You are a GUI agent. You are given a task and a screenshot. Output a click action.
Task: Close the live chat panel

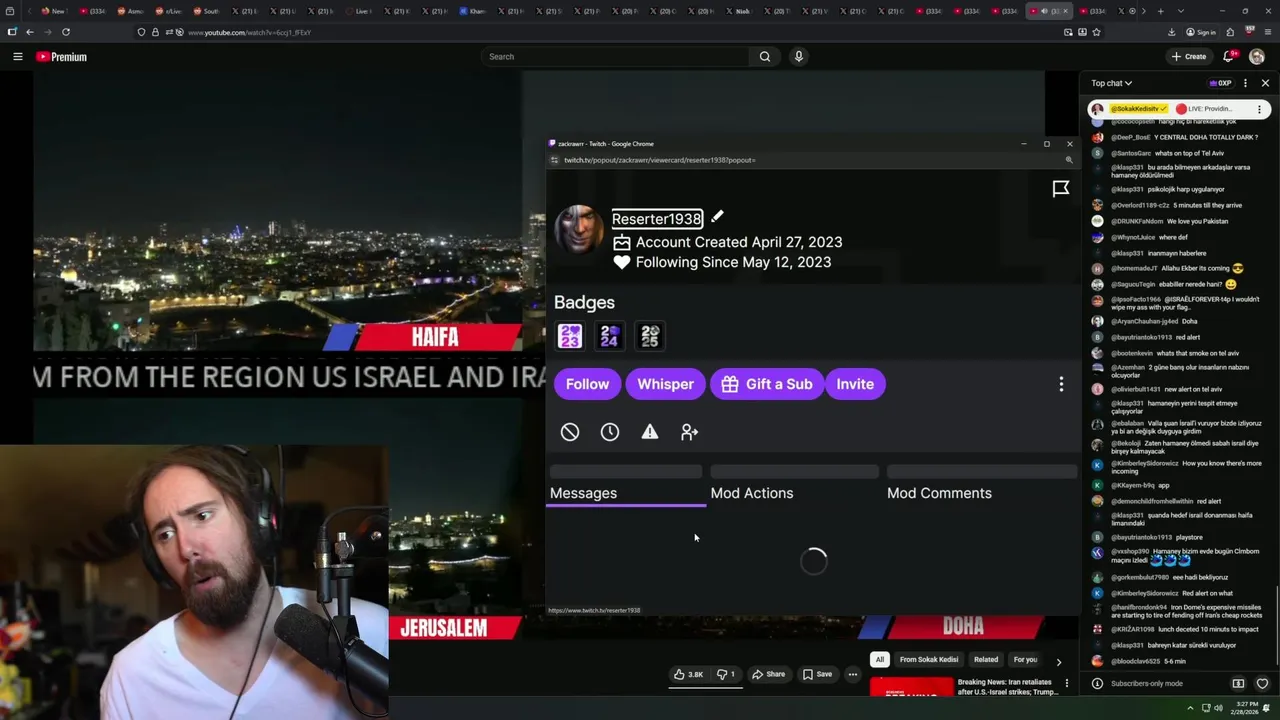pos(1265,83)
